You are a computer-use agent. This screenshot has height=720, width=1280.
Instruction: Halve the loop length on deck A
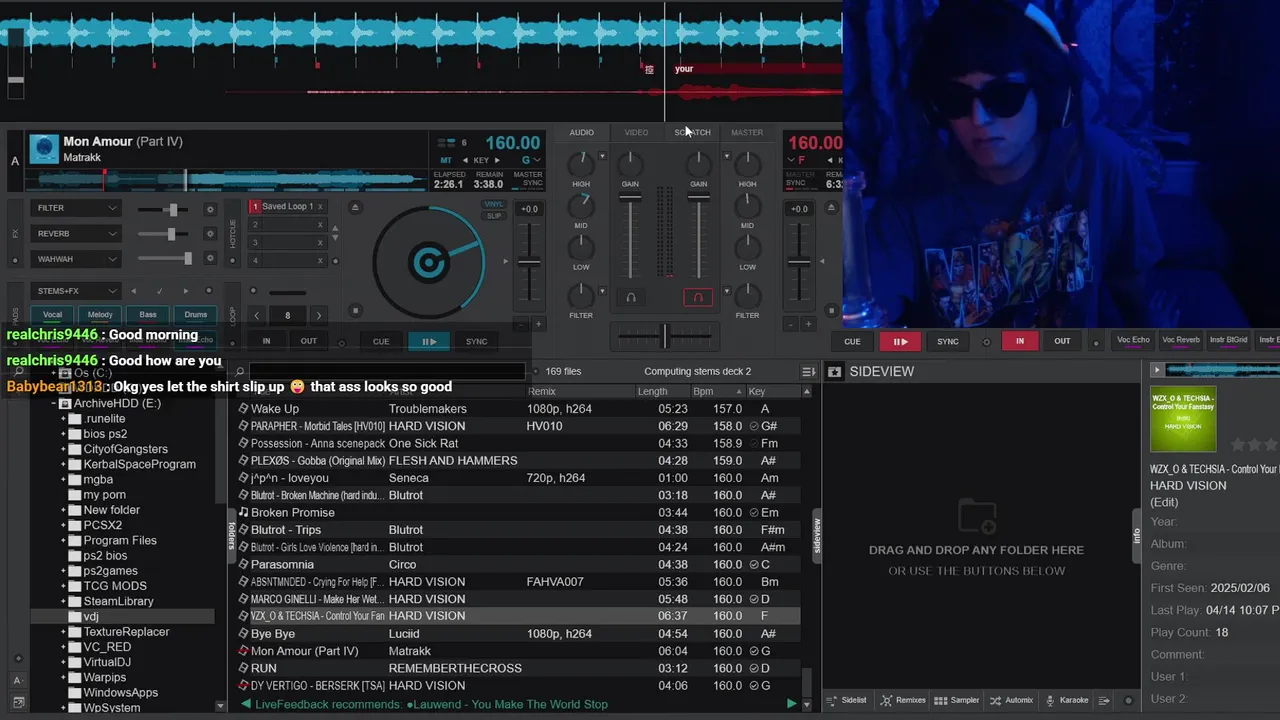[257, 315]
